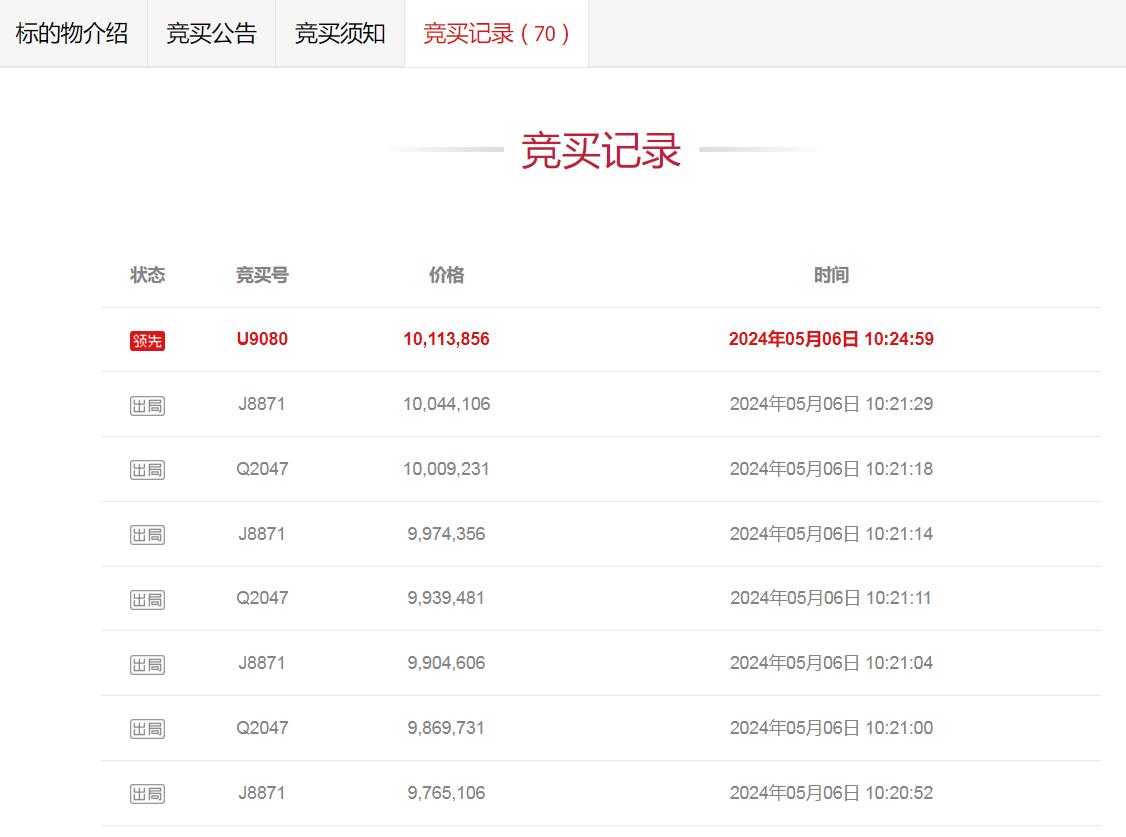Click the 竞买号 column header
The width and height of the screenshot is (1126, 837).
click(262, 275)
